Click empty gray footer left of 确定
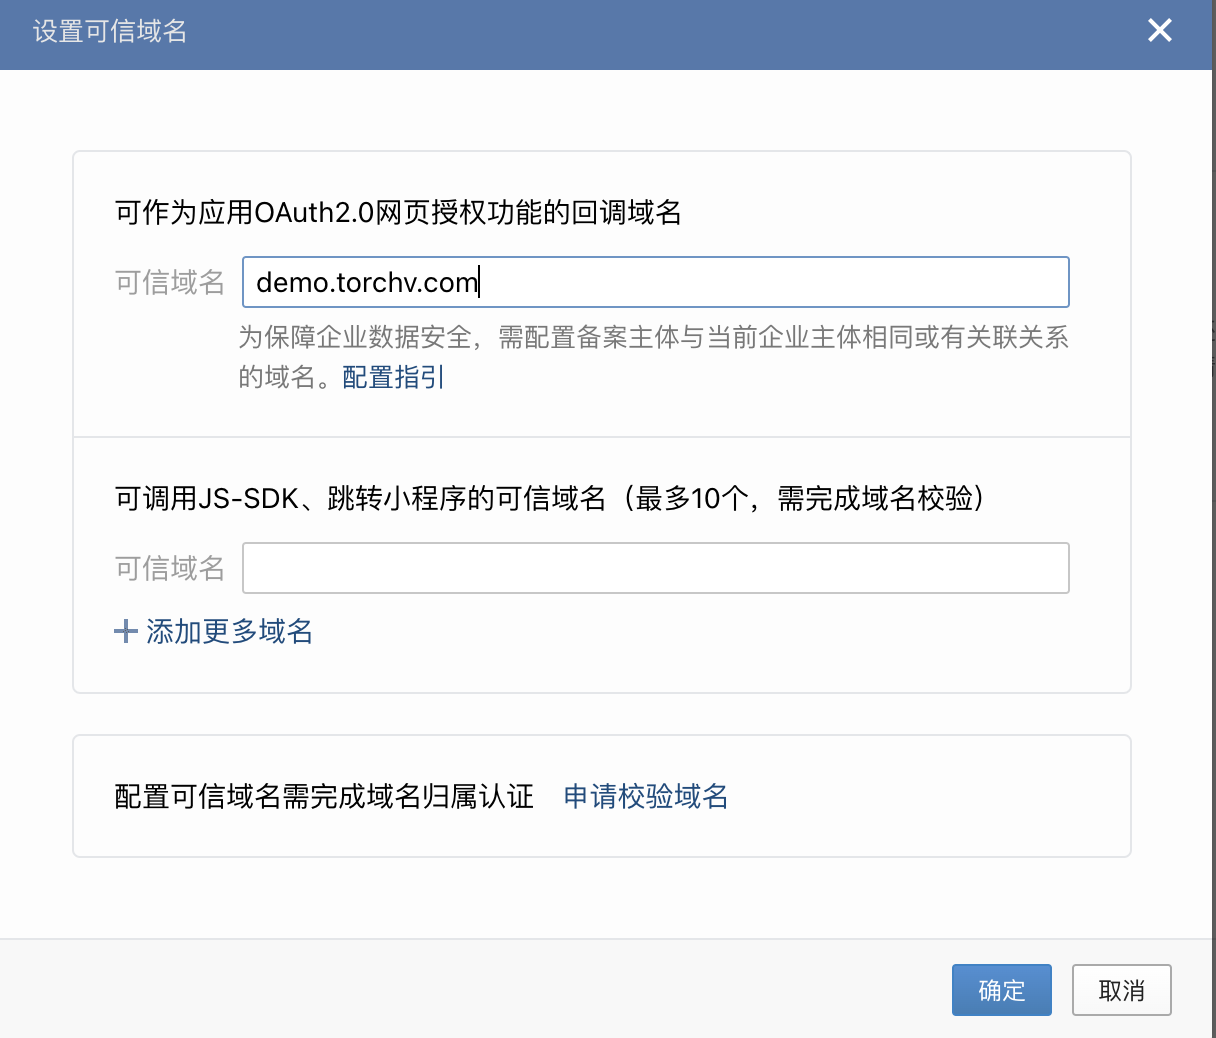 click(470, 989)
